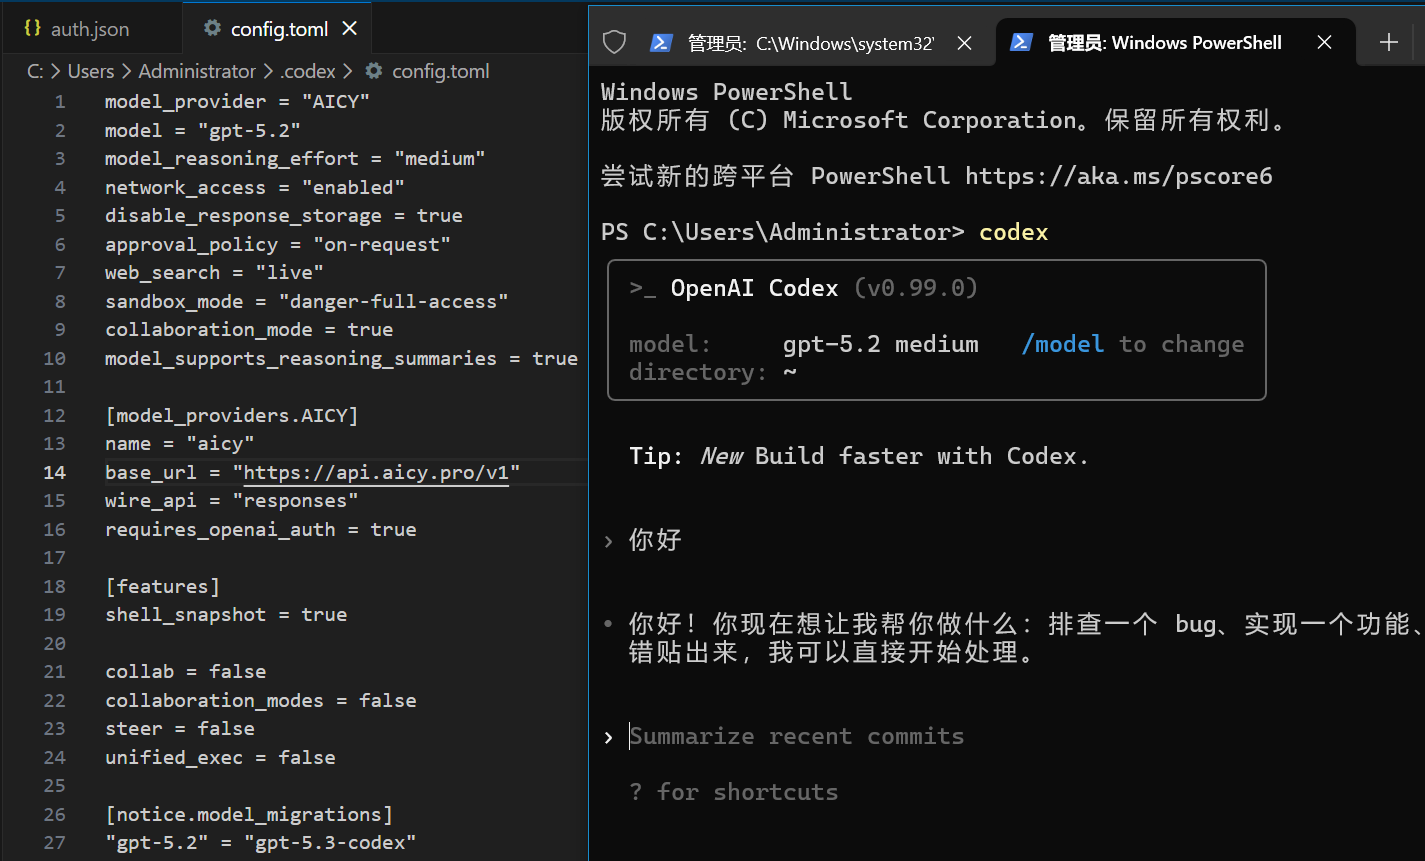Click the /model command text in Codex banner
The width and height of the screenshot is (1425, 861).
[1062, 344]
